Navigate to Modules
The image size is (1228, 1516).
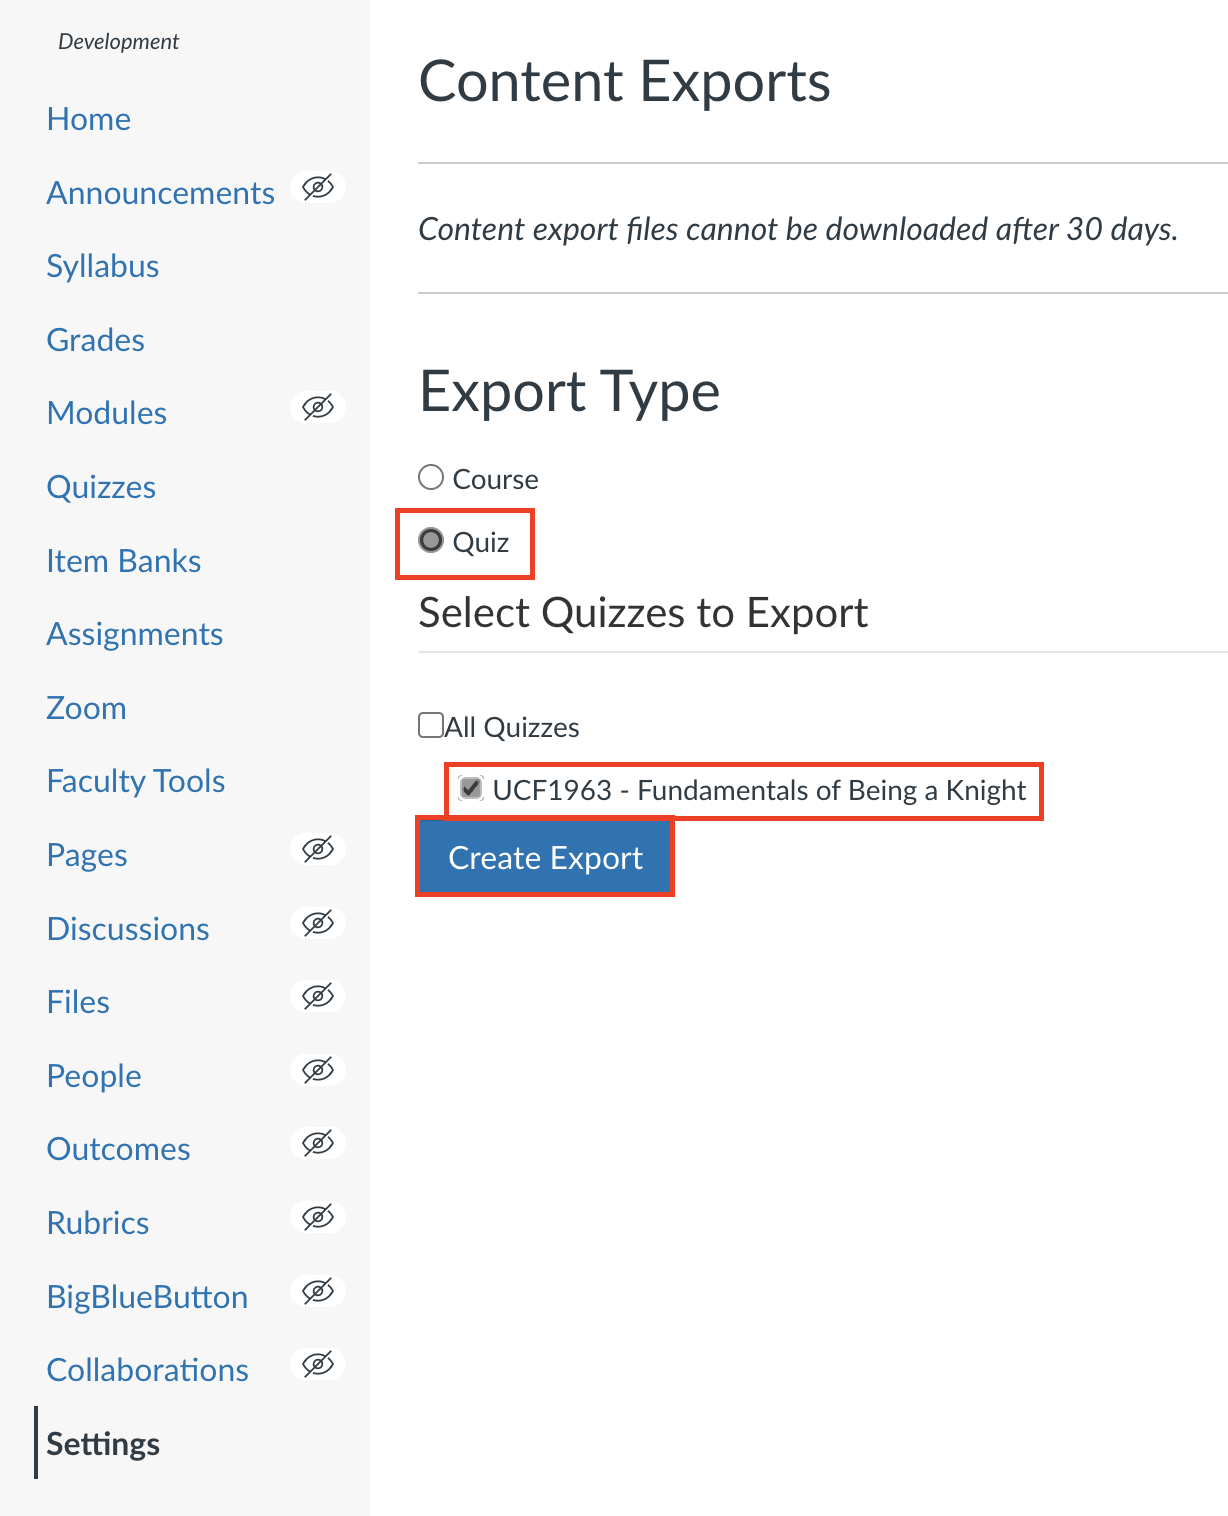pos(107,413)
